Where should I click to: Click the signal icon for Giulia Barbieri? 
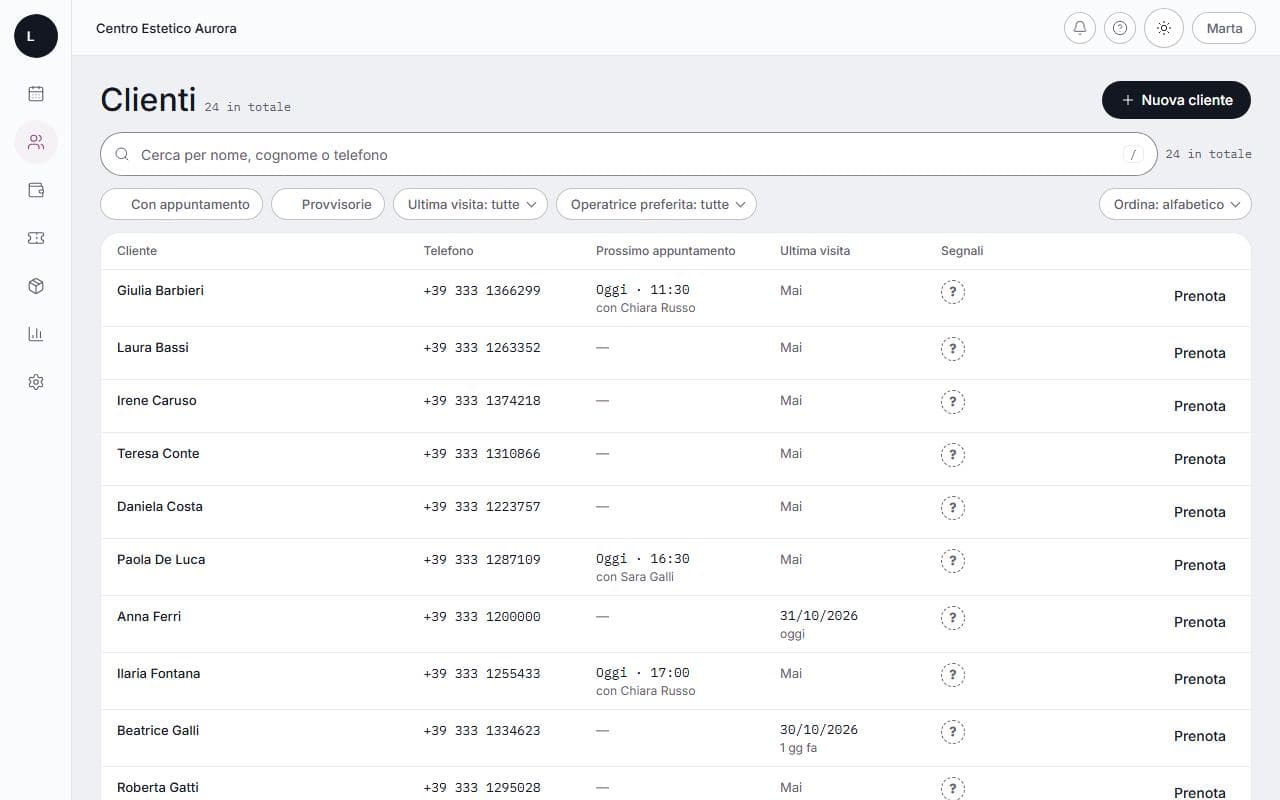click(x=953, y=292)
